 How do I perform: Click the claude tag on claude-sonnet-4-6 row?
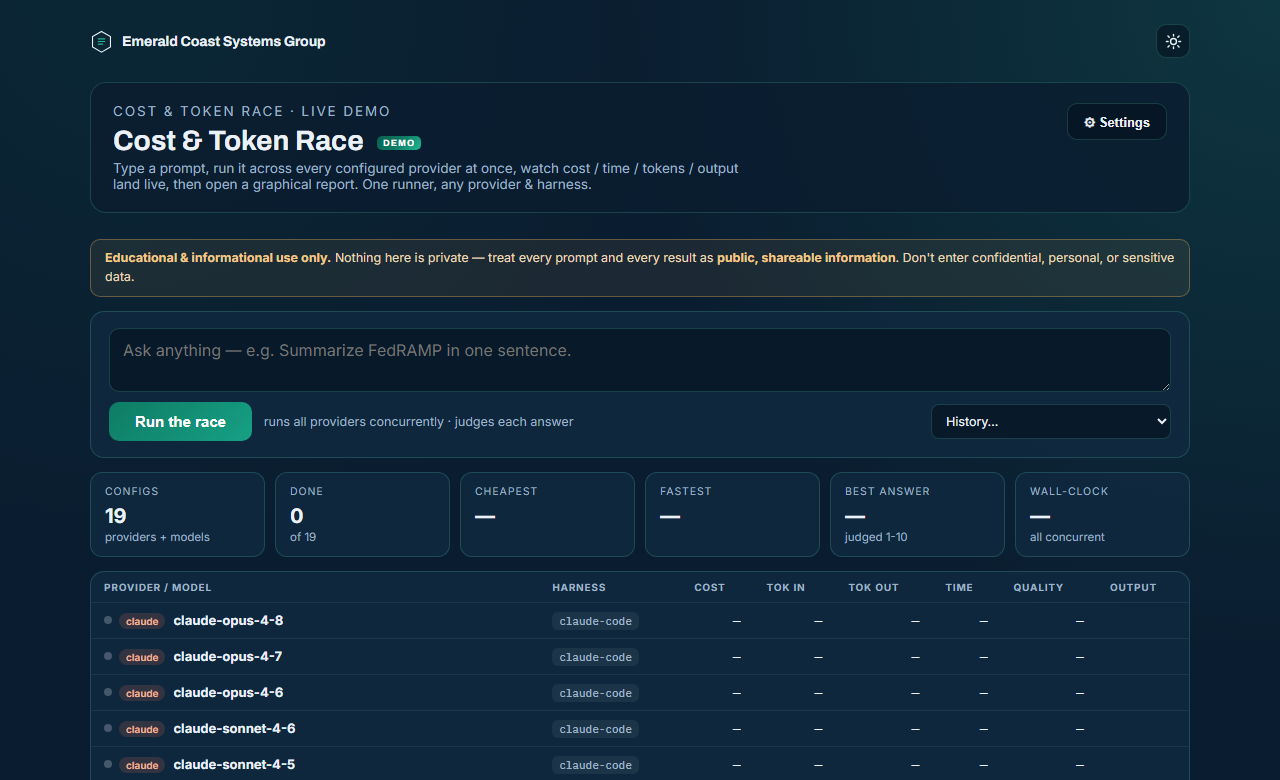142,730
